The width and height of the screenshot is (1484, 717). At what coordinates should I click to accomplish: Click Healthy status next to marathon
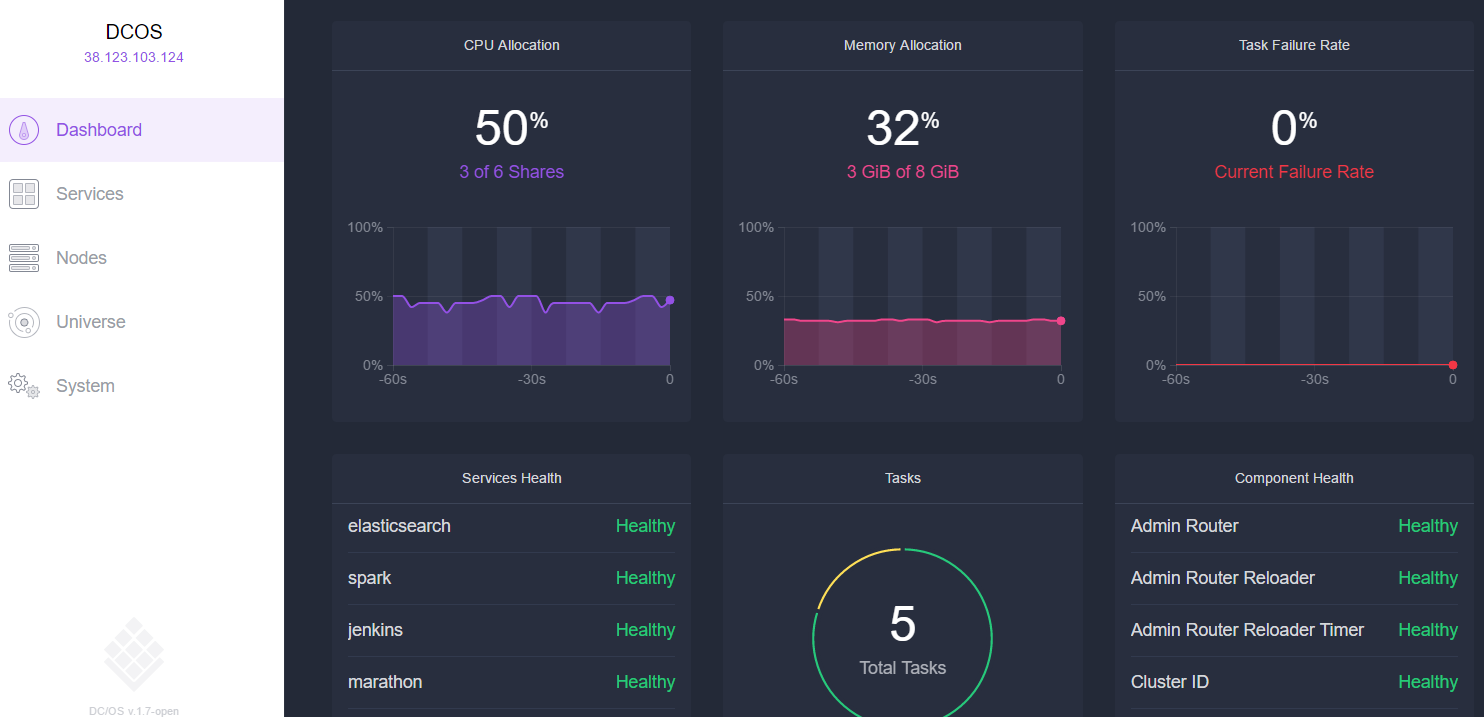click(645, 682)
